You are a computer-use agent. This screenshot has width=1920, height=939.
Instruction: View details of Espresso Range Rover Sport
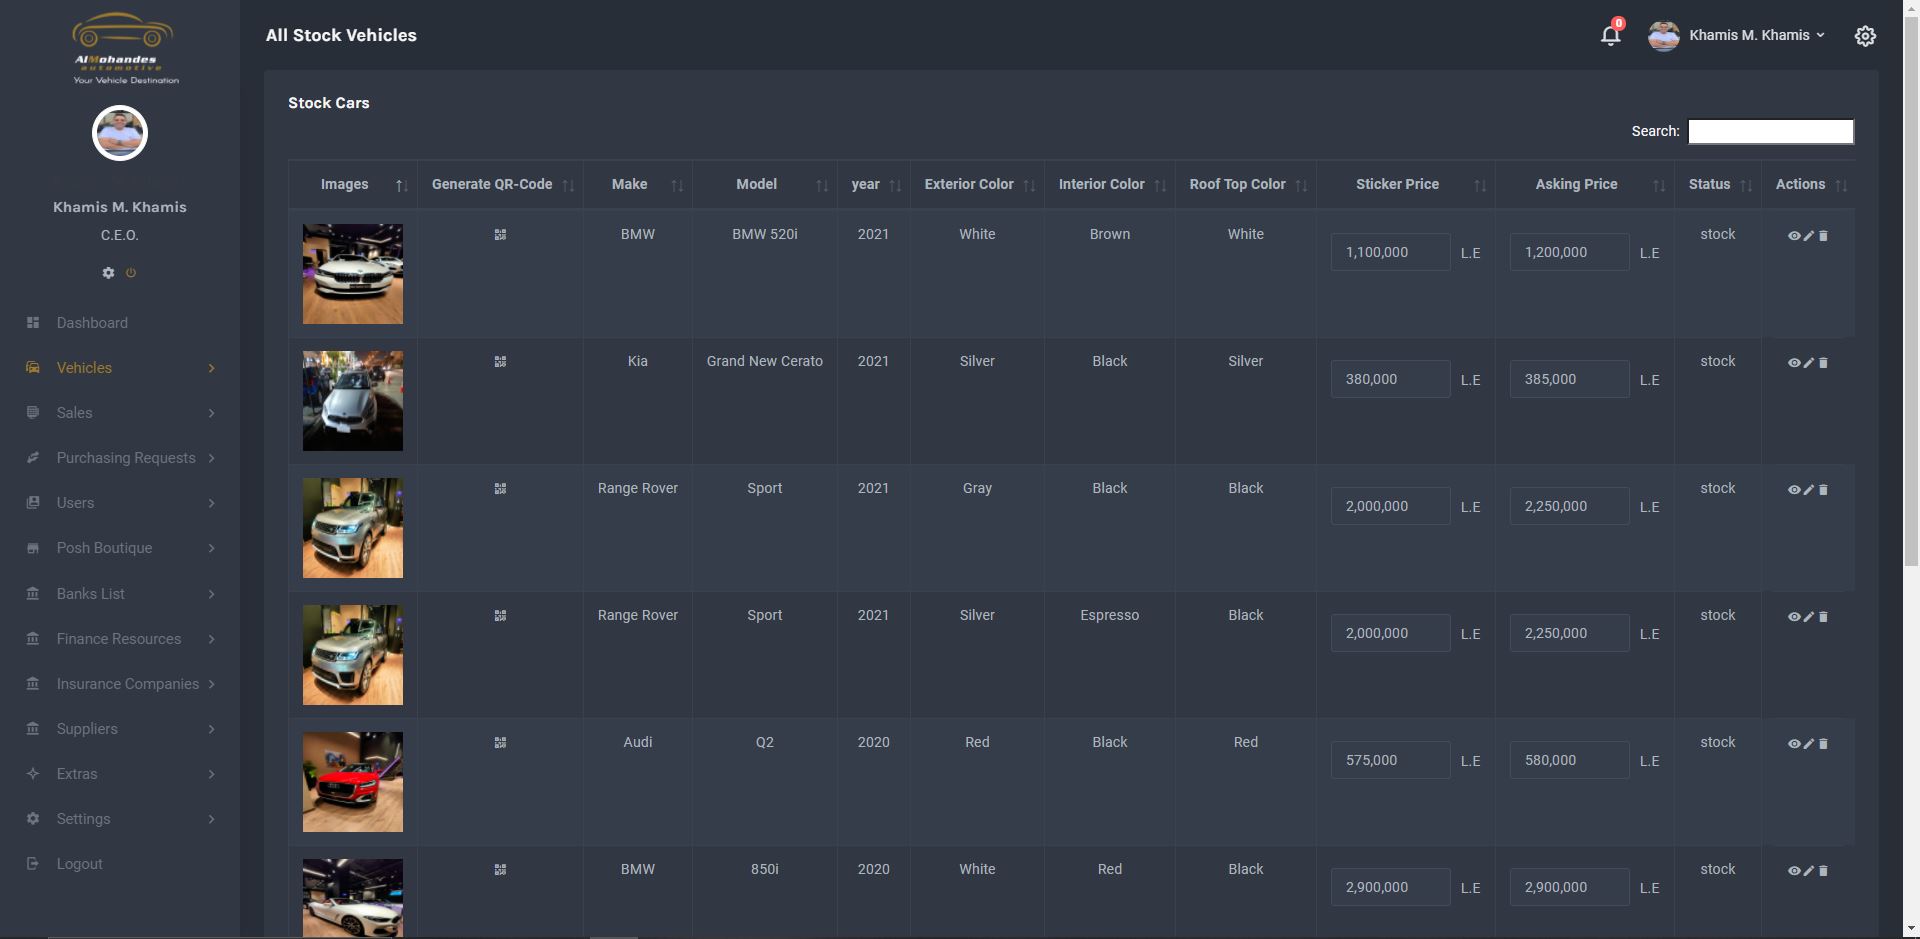[x=1794, y=617]
